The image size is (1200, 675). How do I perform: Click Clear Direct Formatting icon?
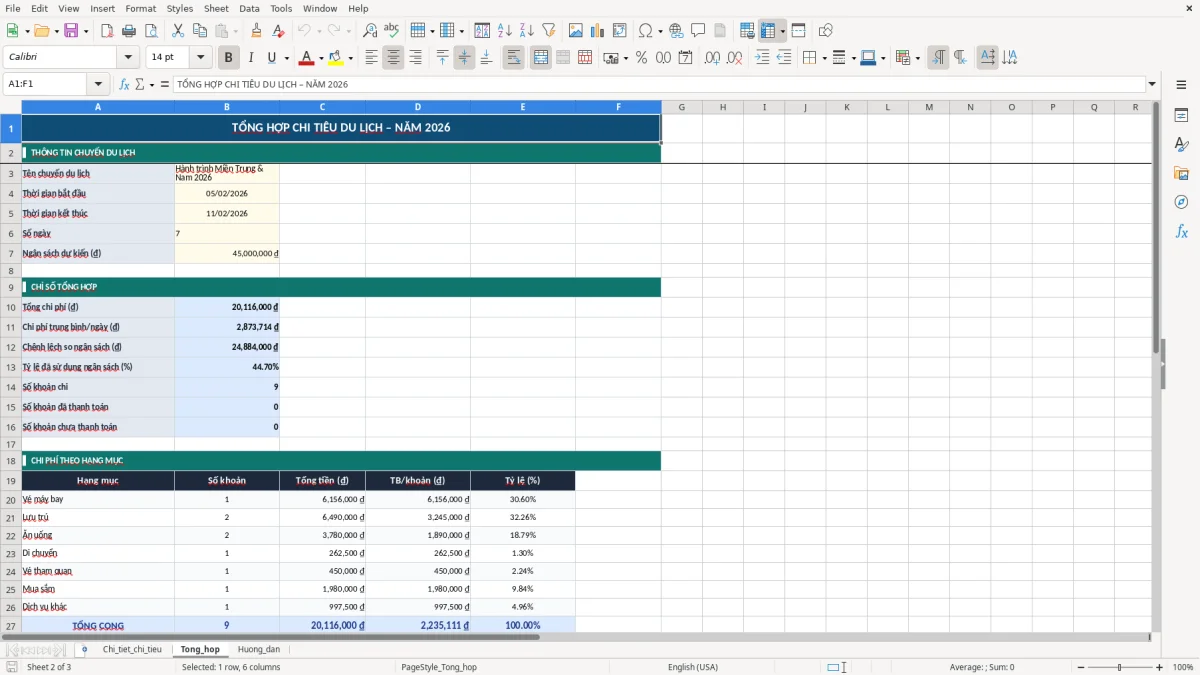pos(278,31)
